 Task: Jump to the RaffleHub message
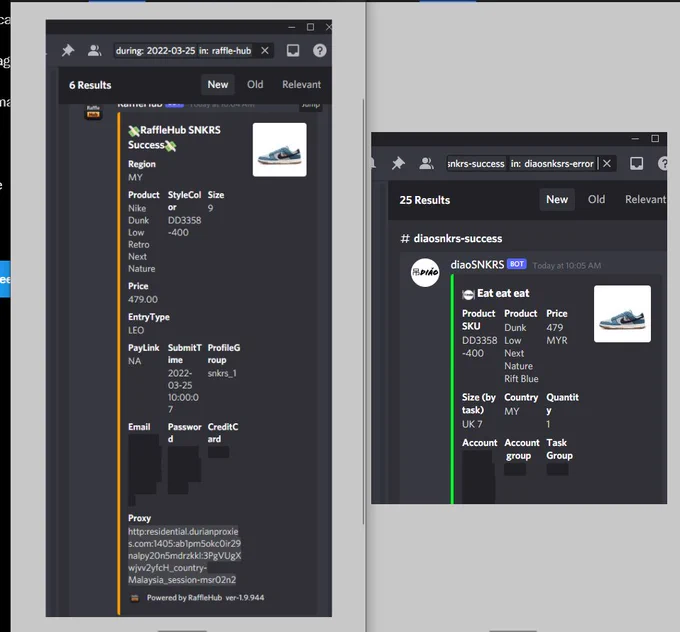[311, 105]
